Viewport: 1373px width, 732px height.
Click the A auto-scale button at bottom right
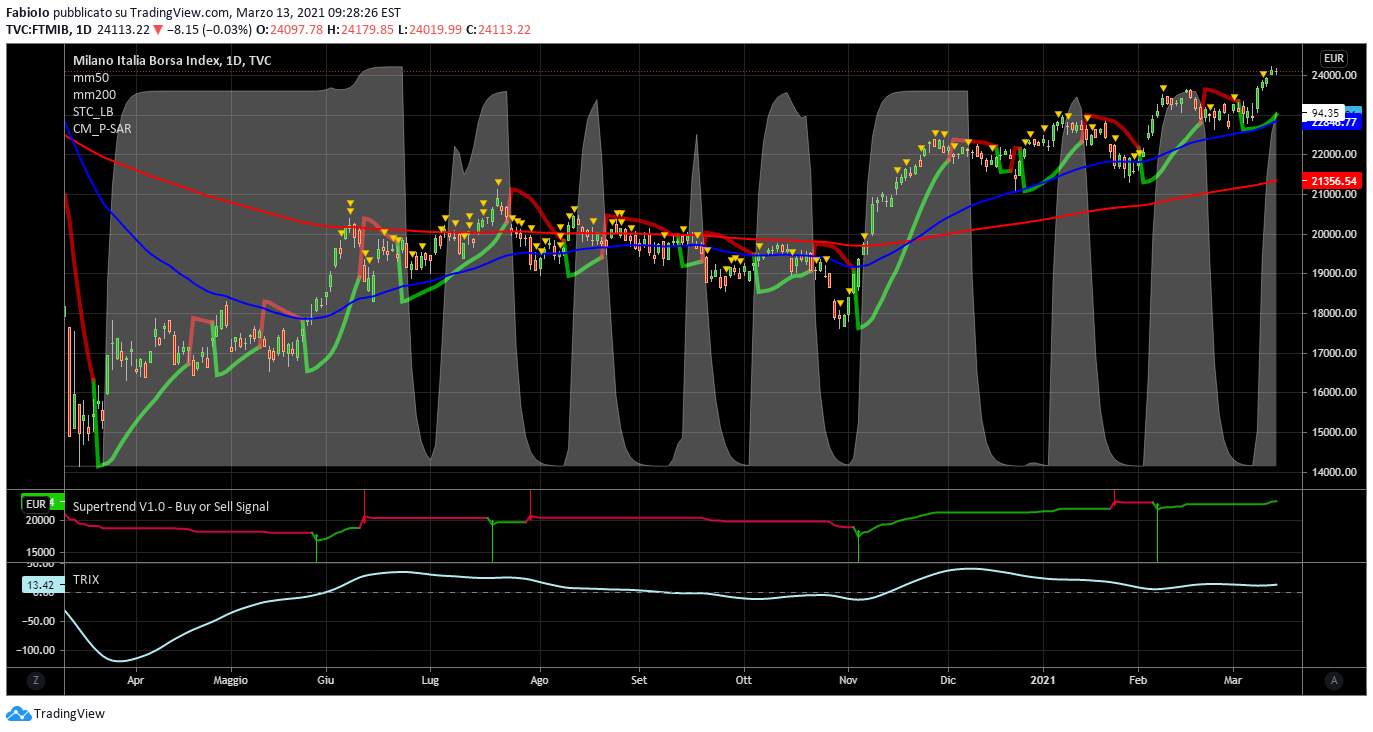click(x=1333, y=680)
